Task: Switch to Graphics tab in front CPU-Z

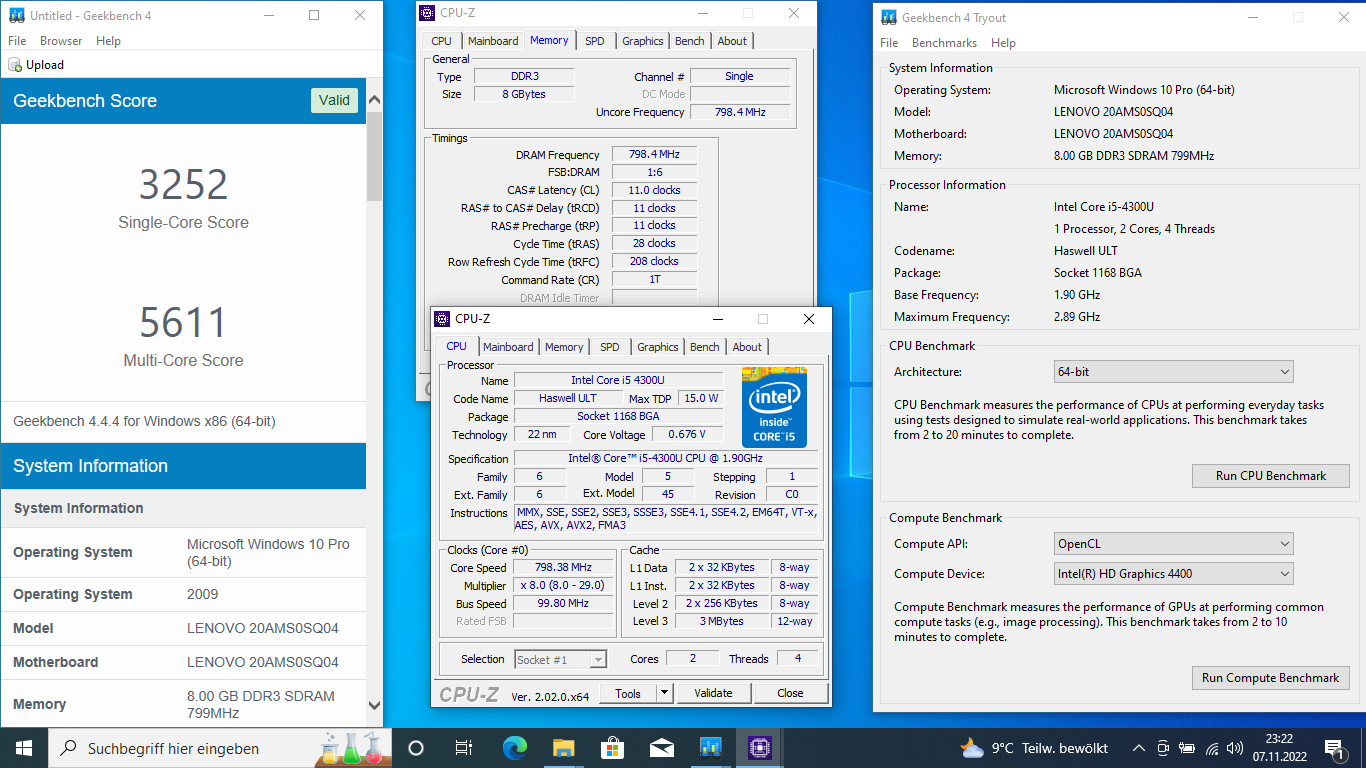Action: point(658,347)
